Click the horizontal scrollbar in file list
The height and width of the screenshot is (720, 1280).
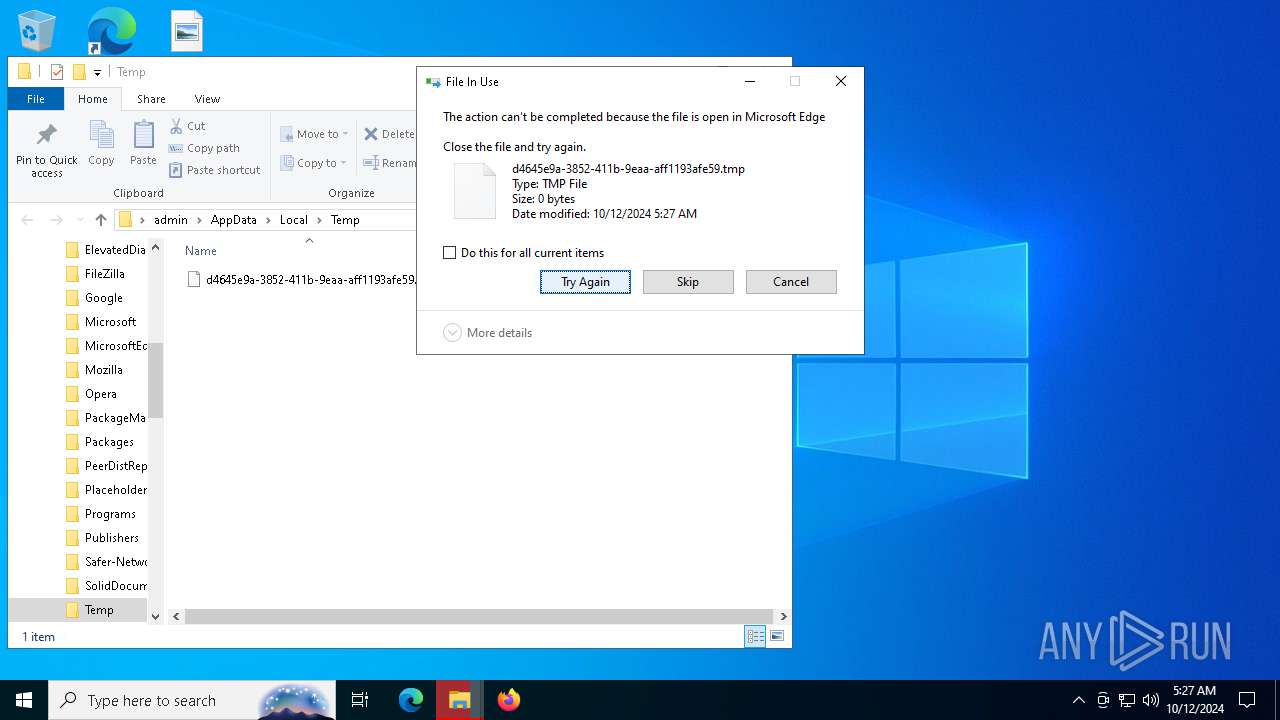[479, 617]
